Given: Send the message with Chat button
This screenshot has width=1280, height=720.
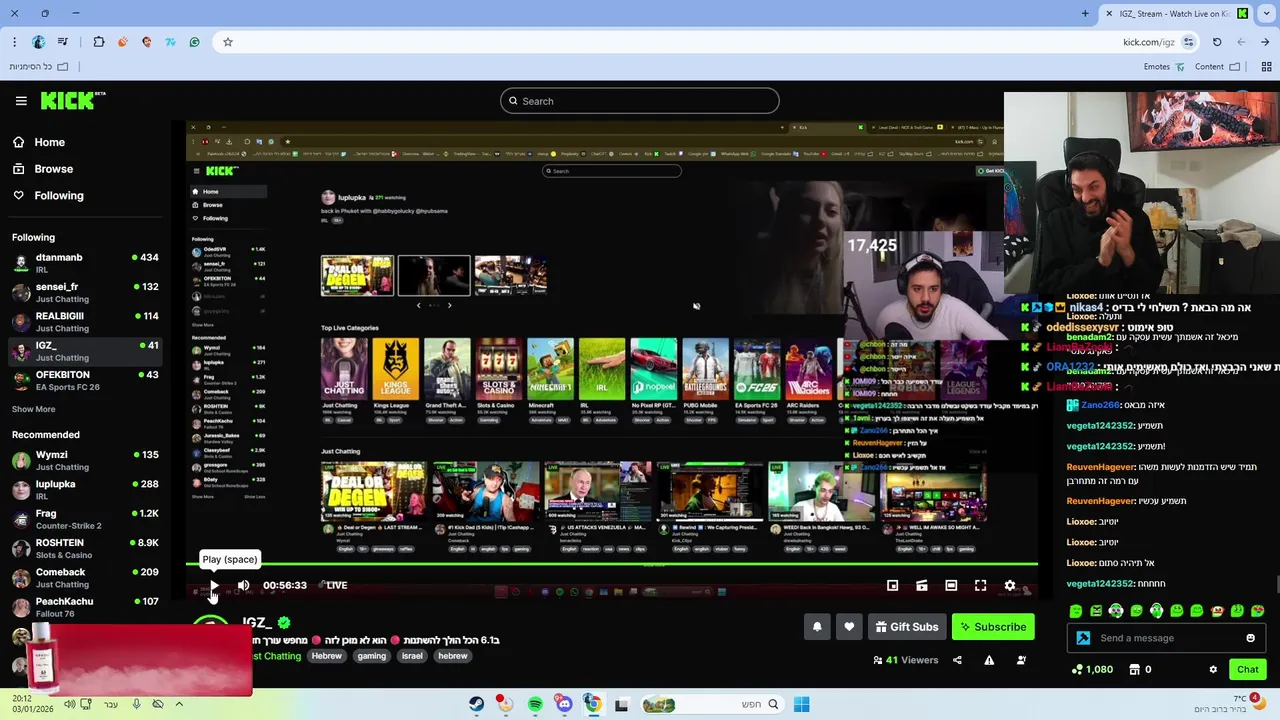Looking at the screenshot, I should [1247, 669].
